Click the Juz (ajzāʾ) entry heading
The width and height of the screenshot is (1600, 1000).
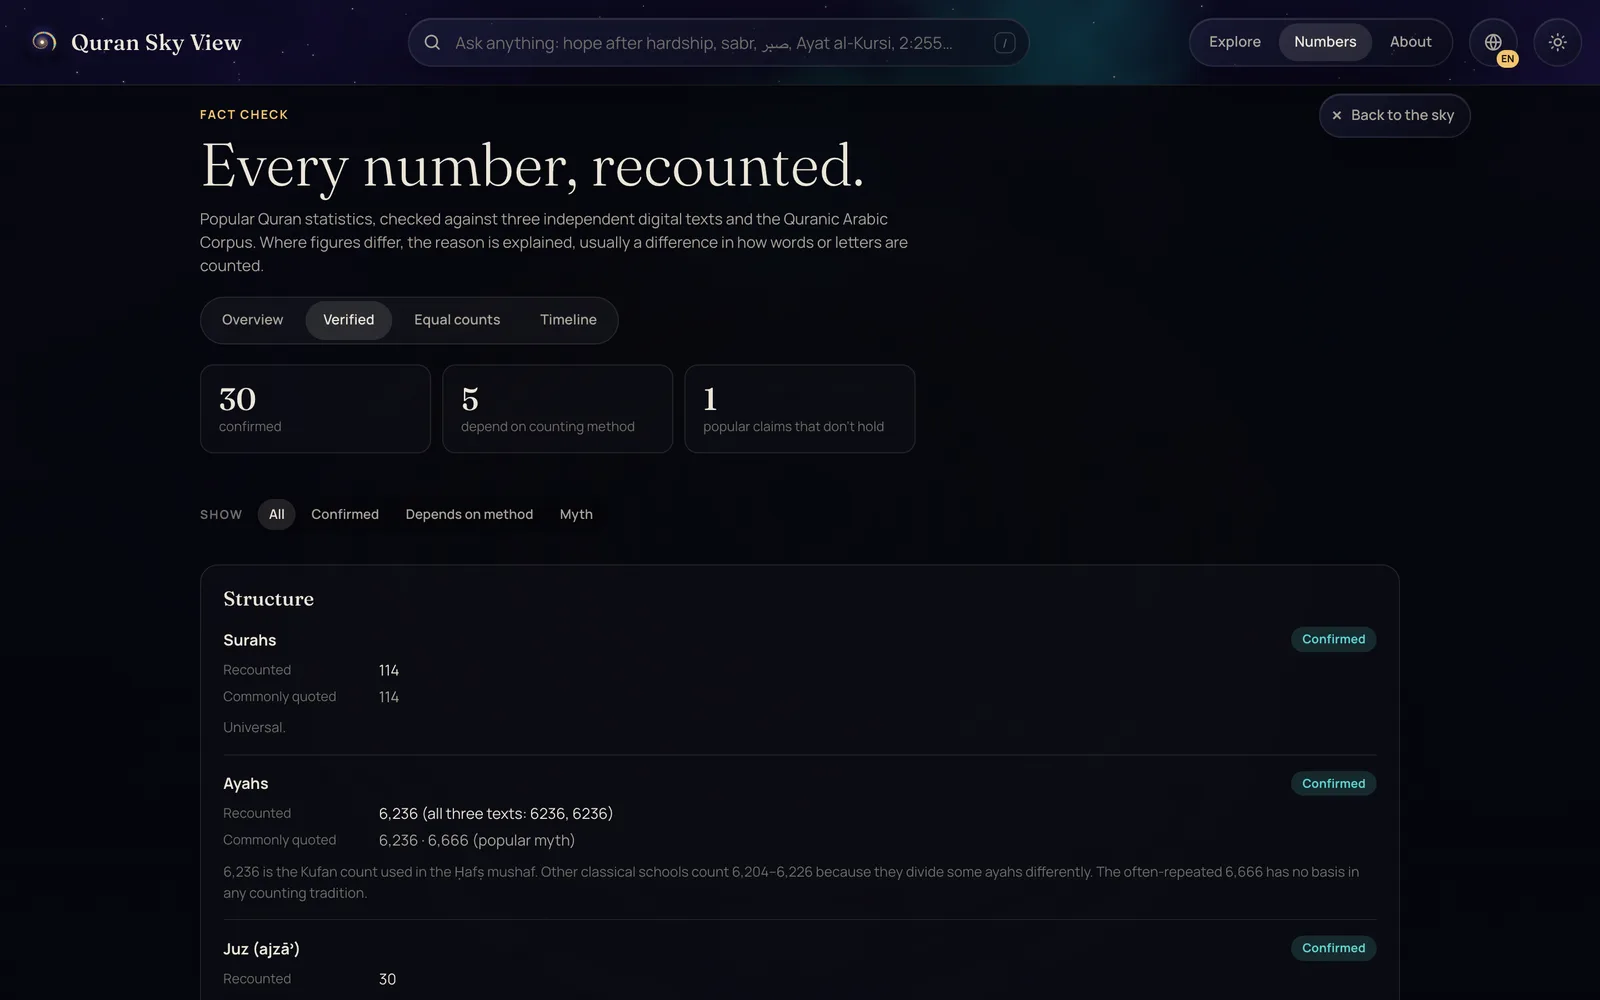pyautogui.click(x=261, y=949)
